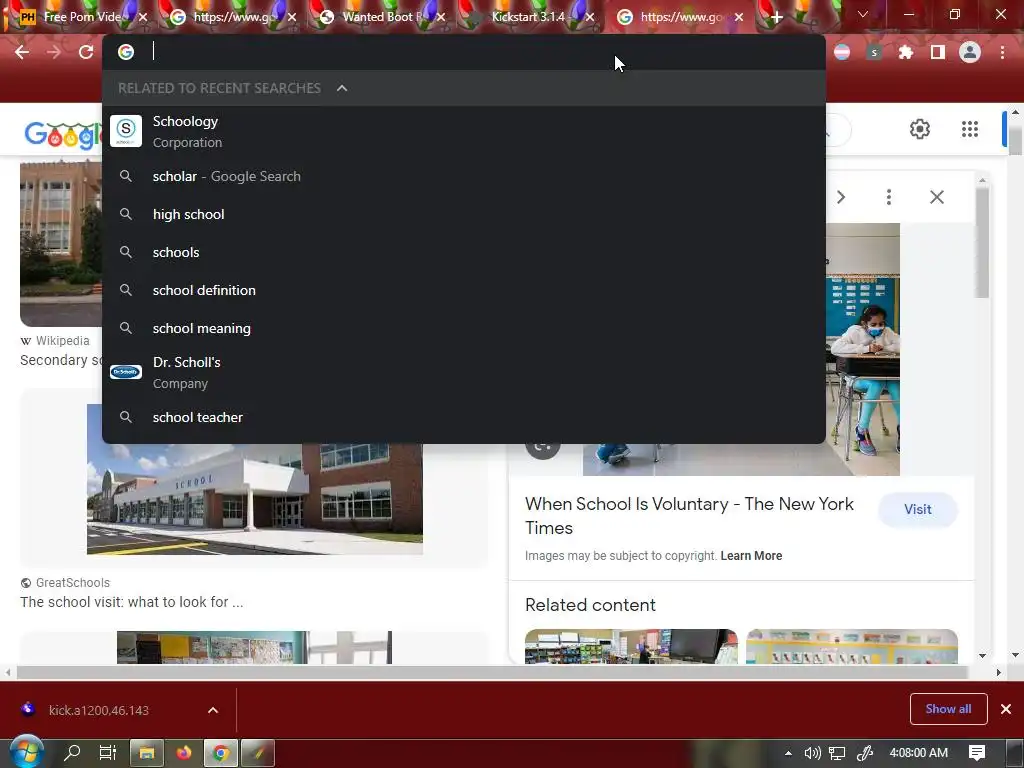
Task: Click the horizontal page scrollbar
Action: [x=490, y=673]
